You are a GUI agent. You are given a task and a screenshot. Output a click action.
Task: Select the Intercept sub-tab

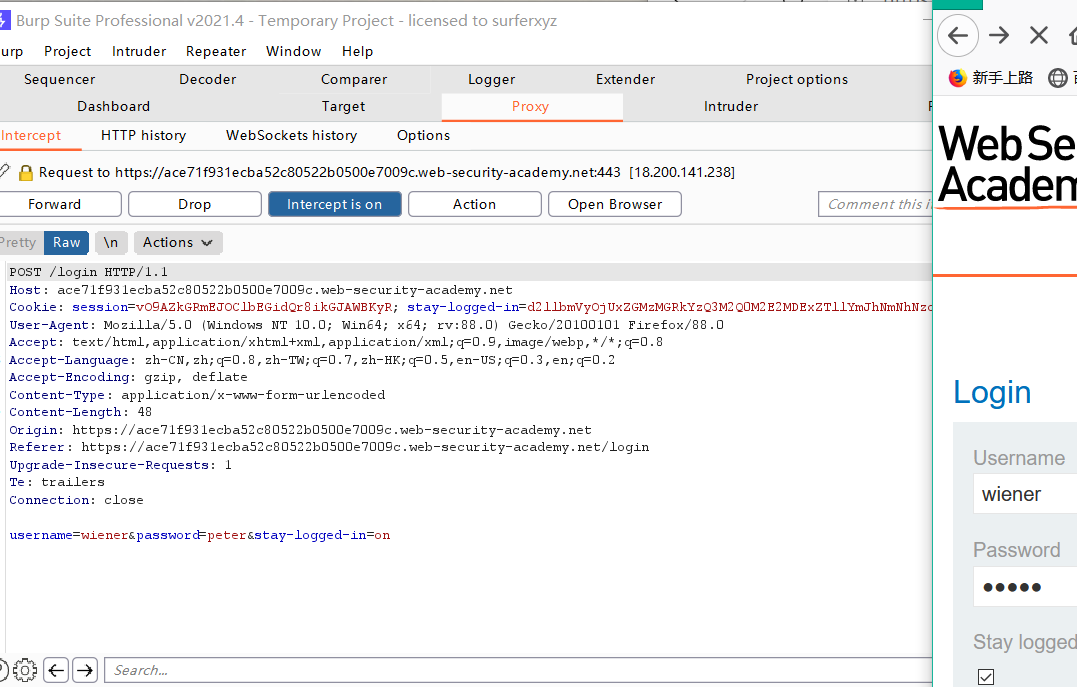click(31, 135)
